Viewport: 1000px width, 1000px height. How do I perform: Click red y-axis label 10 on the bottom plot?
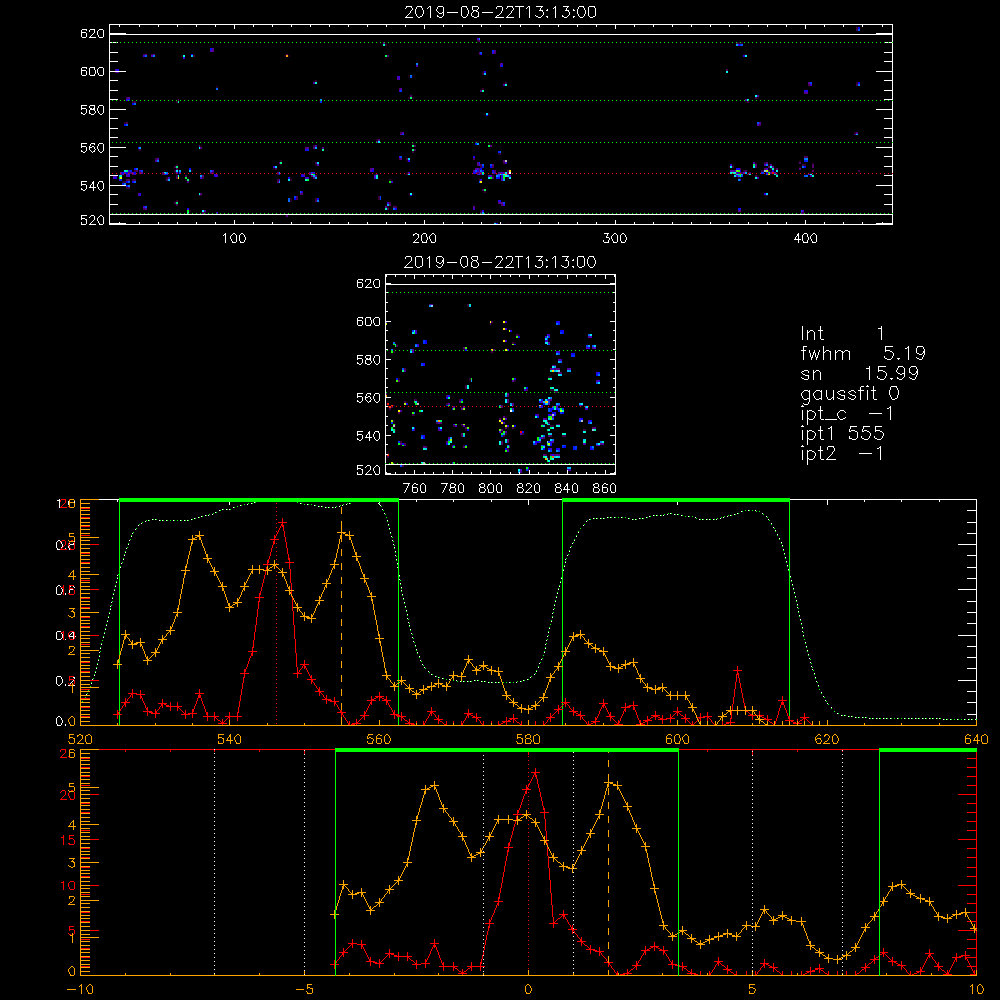click(68, 886)
